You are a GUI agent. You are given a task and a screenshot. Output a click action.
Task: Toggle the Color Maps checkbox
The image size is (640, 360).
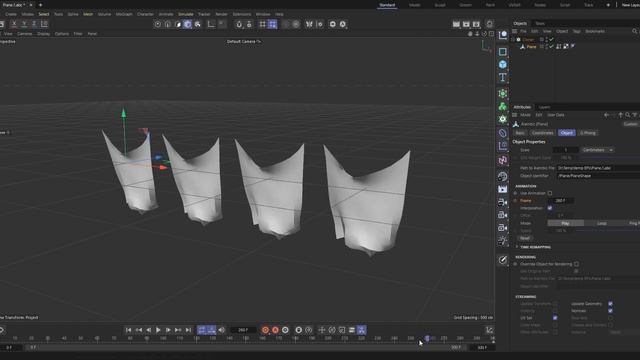pyautogui.click(x=555, y=325)
